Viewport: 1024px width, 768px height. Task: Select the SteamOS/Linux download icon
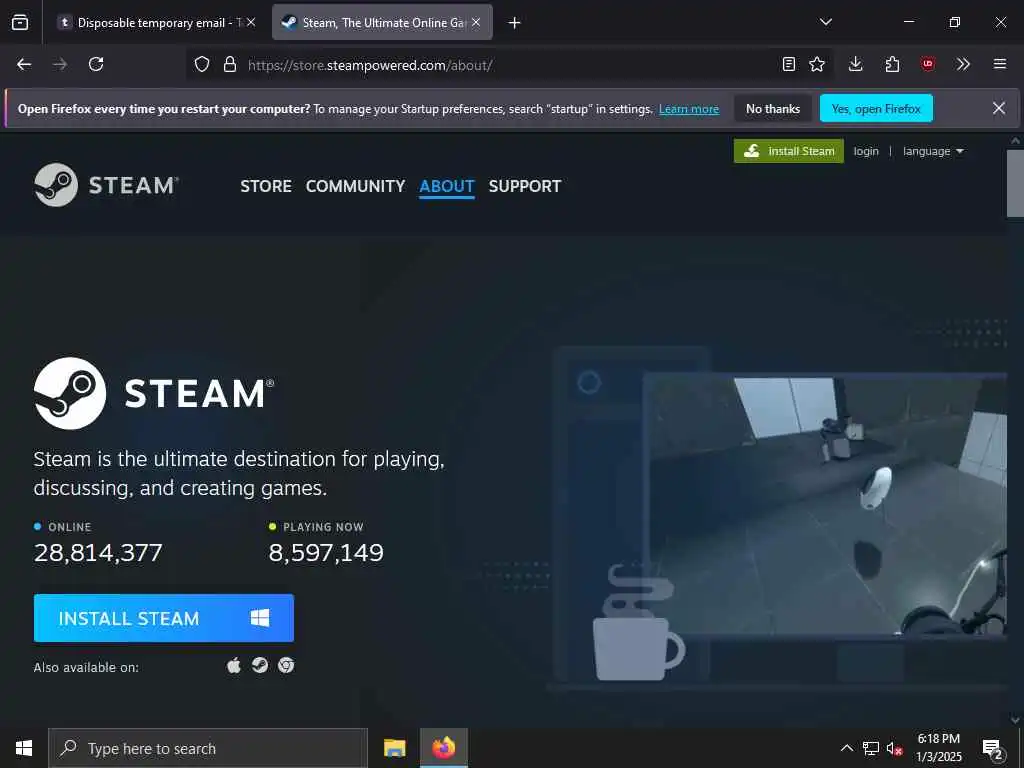pyautogui.click(x=260, y=665)
